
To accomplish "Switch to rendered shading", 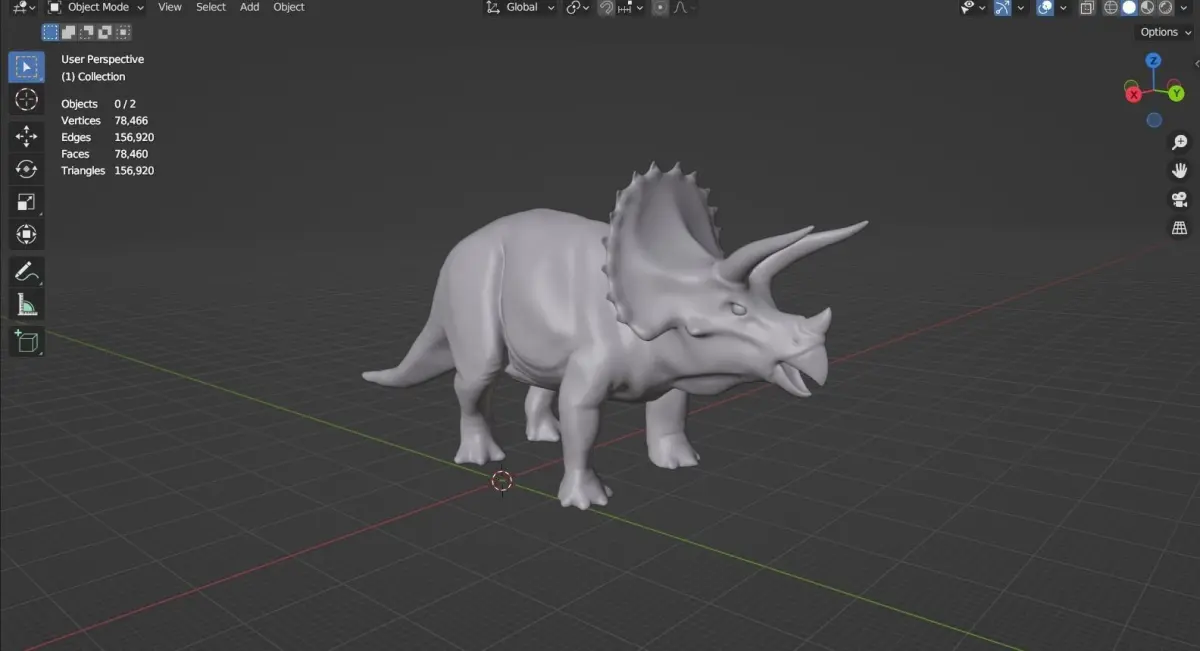I will 1165,7.
